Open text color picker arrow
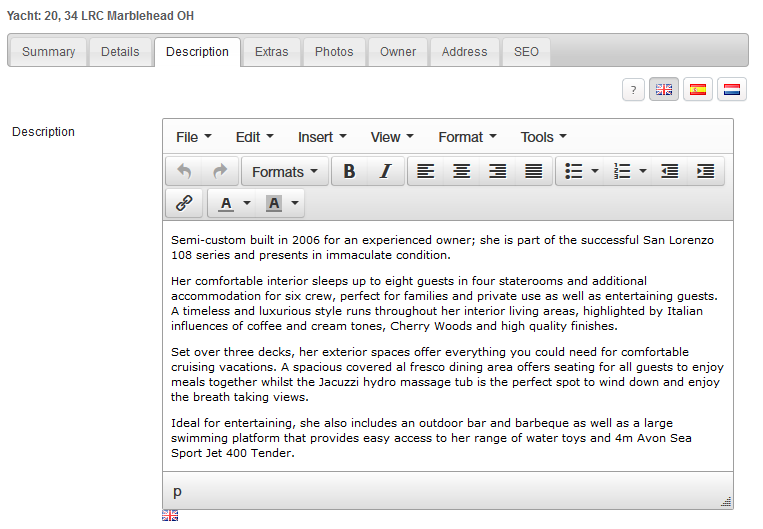The height and width of the screenshot is (529, 763). click(x=247, y=203)
